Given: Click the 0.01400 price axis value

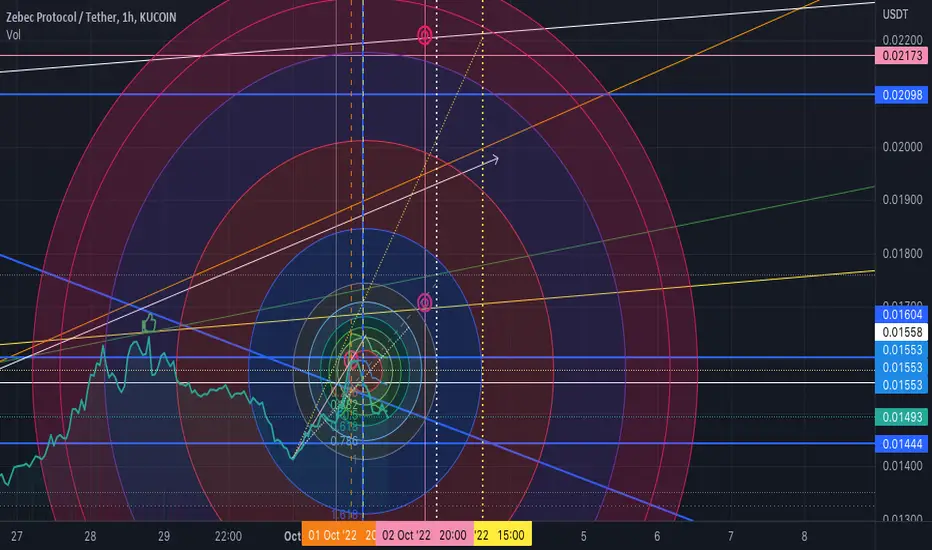Looking at the screenshot, I should [x=902, y=466].
